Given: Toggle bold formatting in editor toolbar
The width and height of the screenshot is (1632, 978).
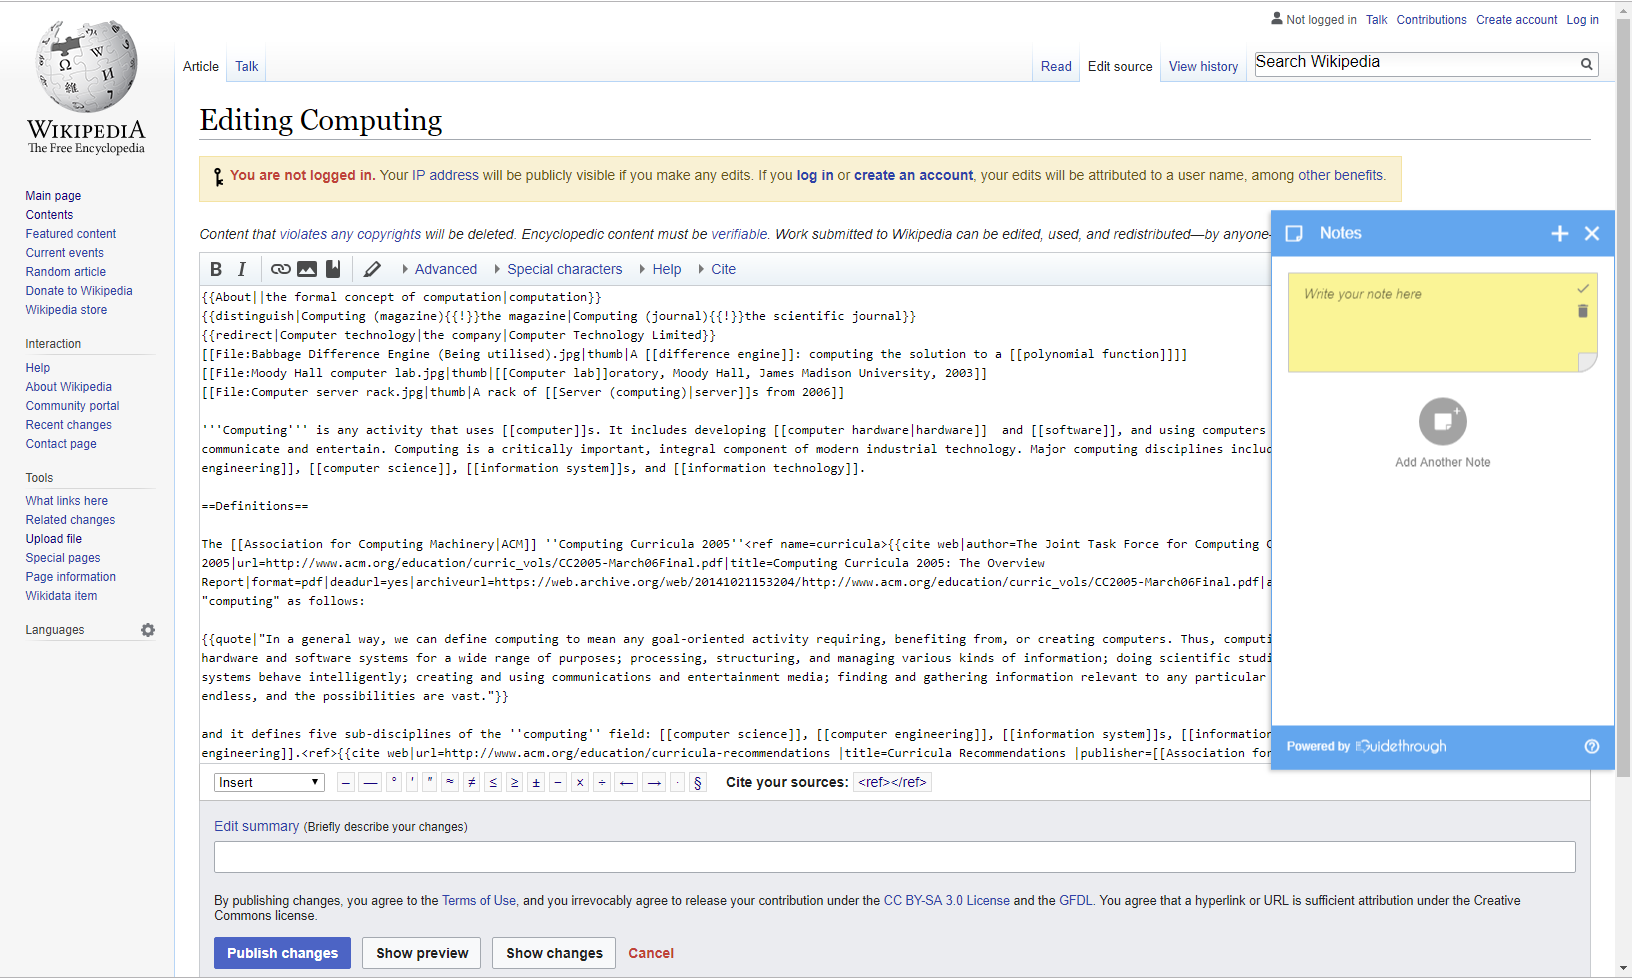Looking at the screenshot, I should [216, 269].
